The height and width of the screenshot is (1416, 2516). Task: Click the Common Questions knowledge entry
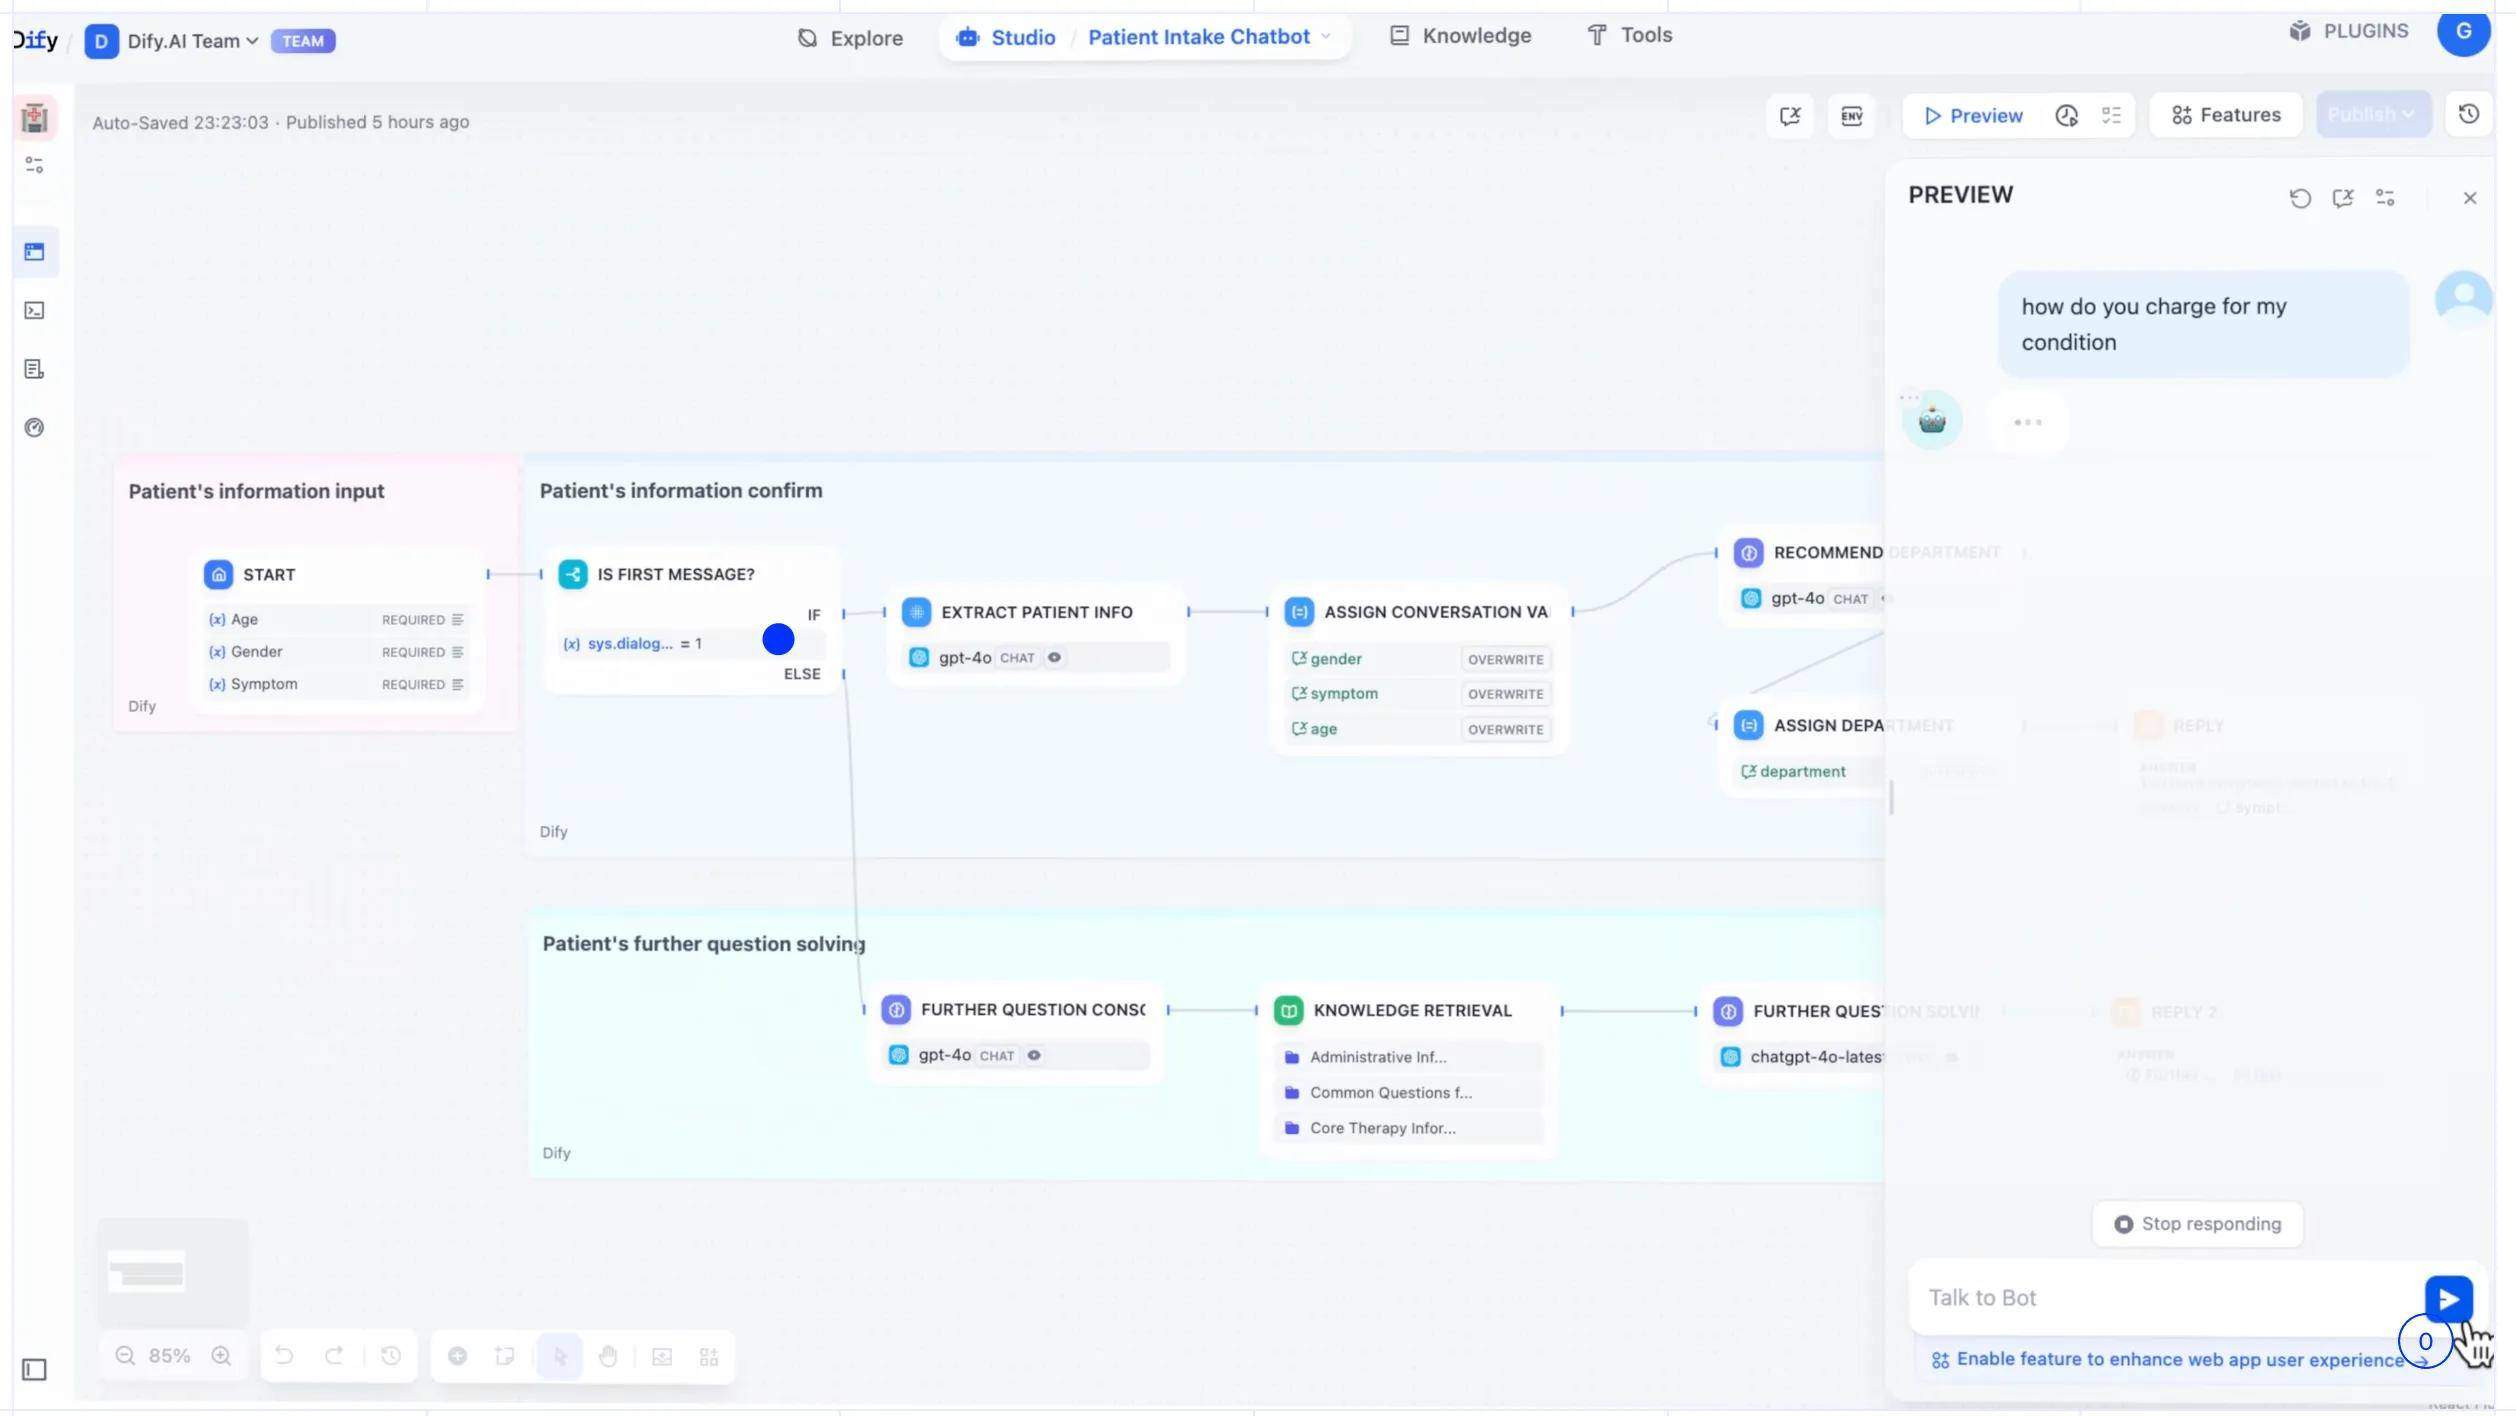tap(1410, 1093)
